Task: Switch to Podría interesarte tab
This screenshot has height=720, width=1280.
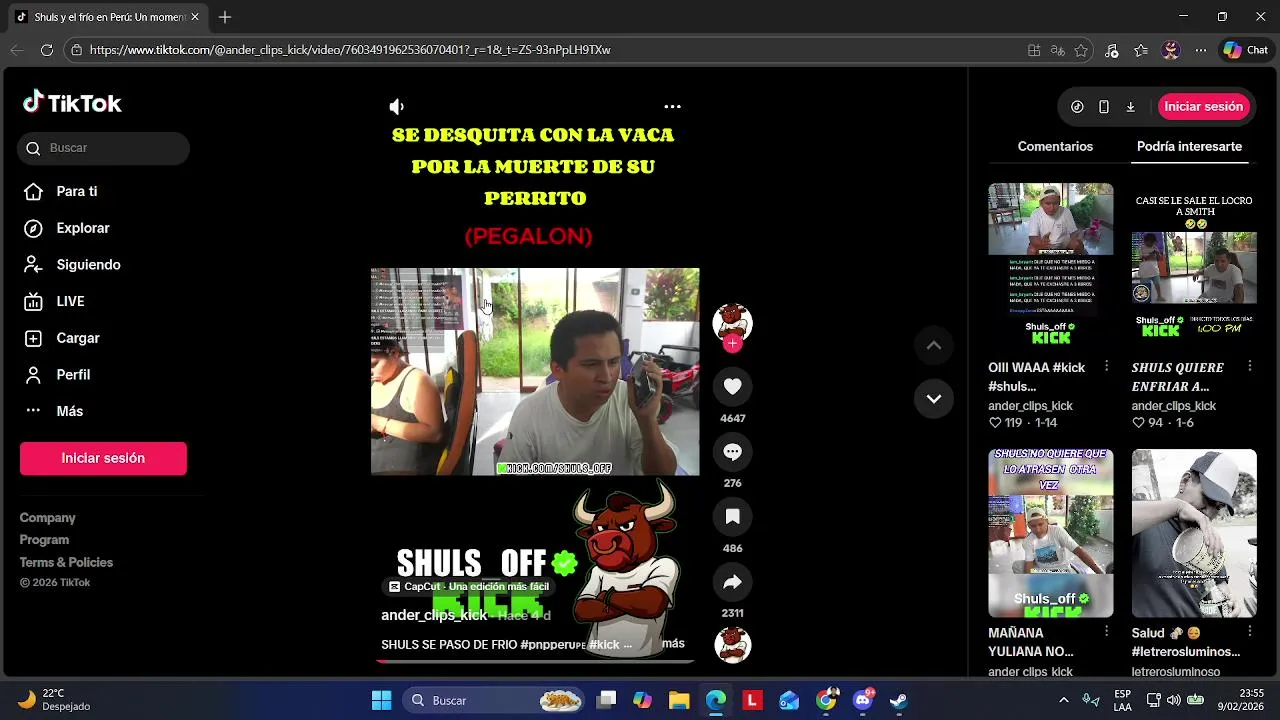Action: coord(1189,146)
